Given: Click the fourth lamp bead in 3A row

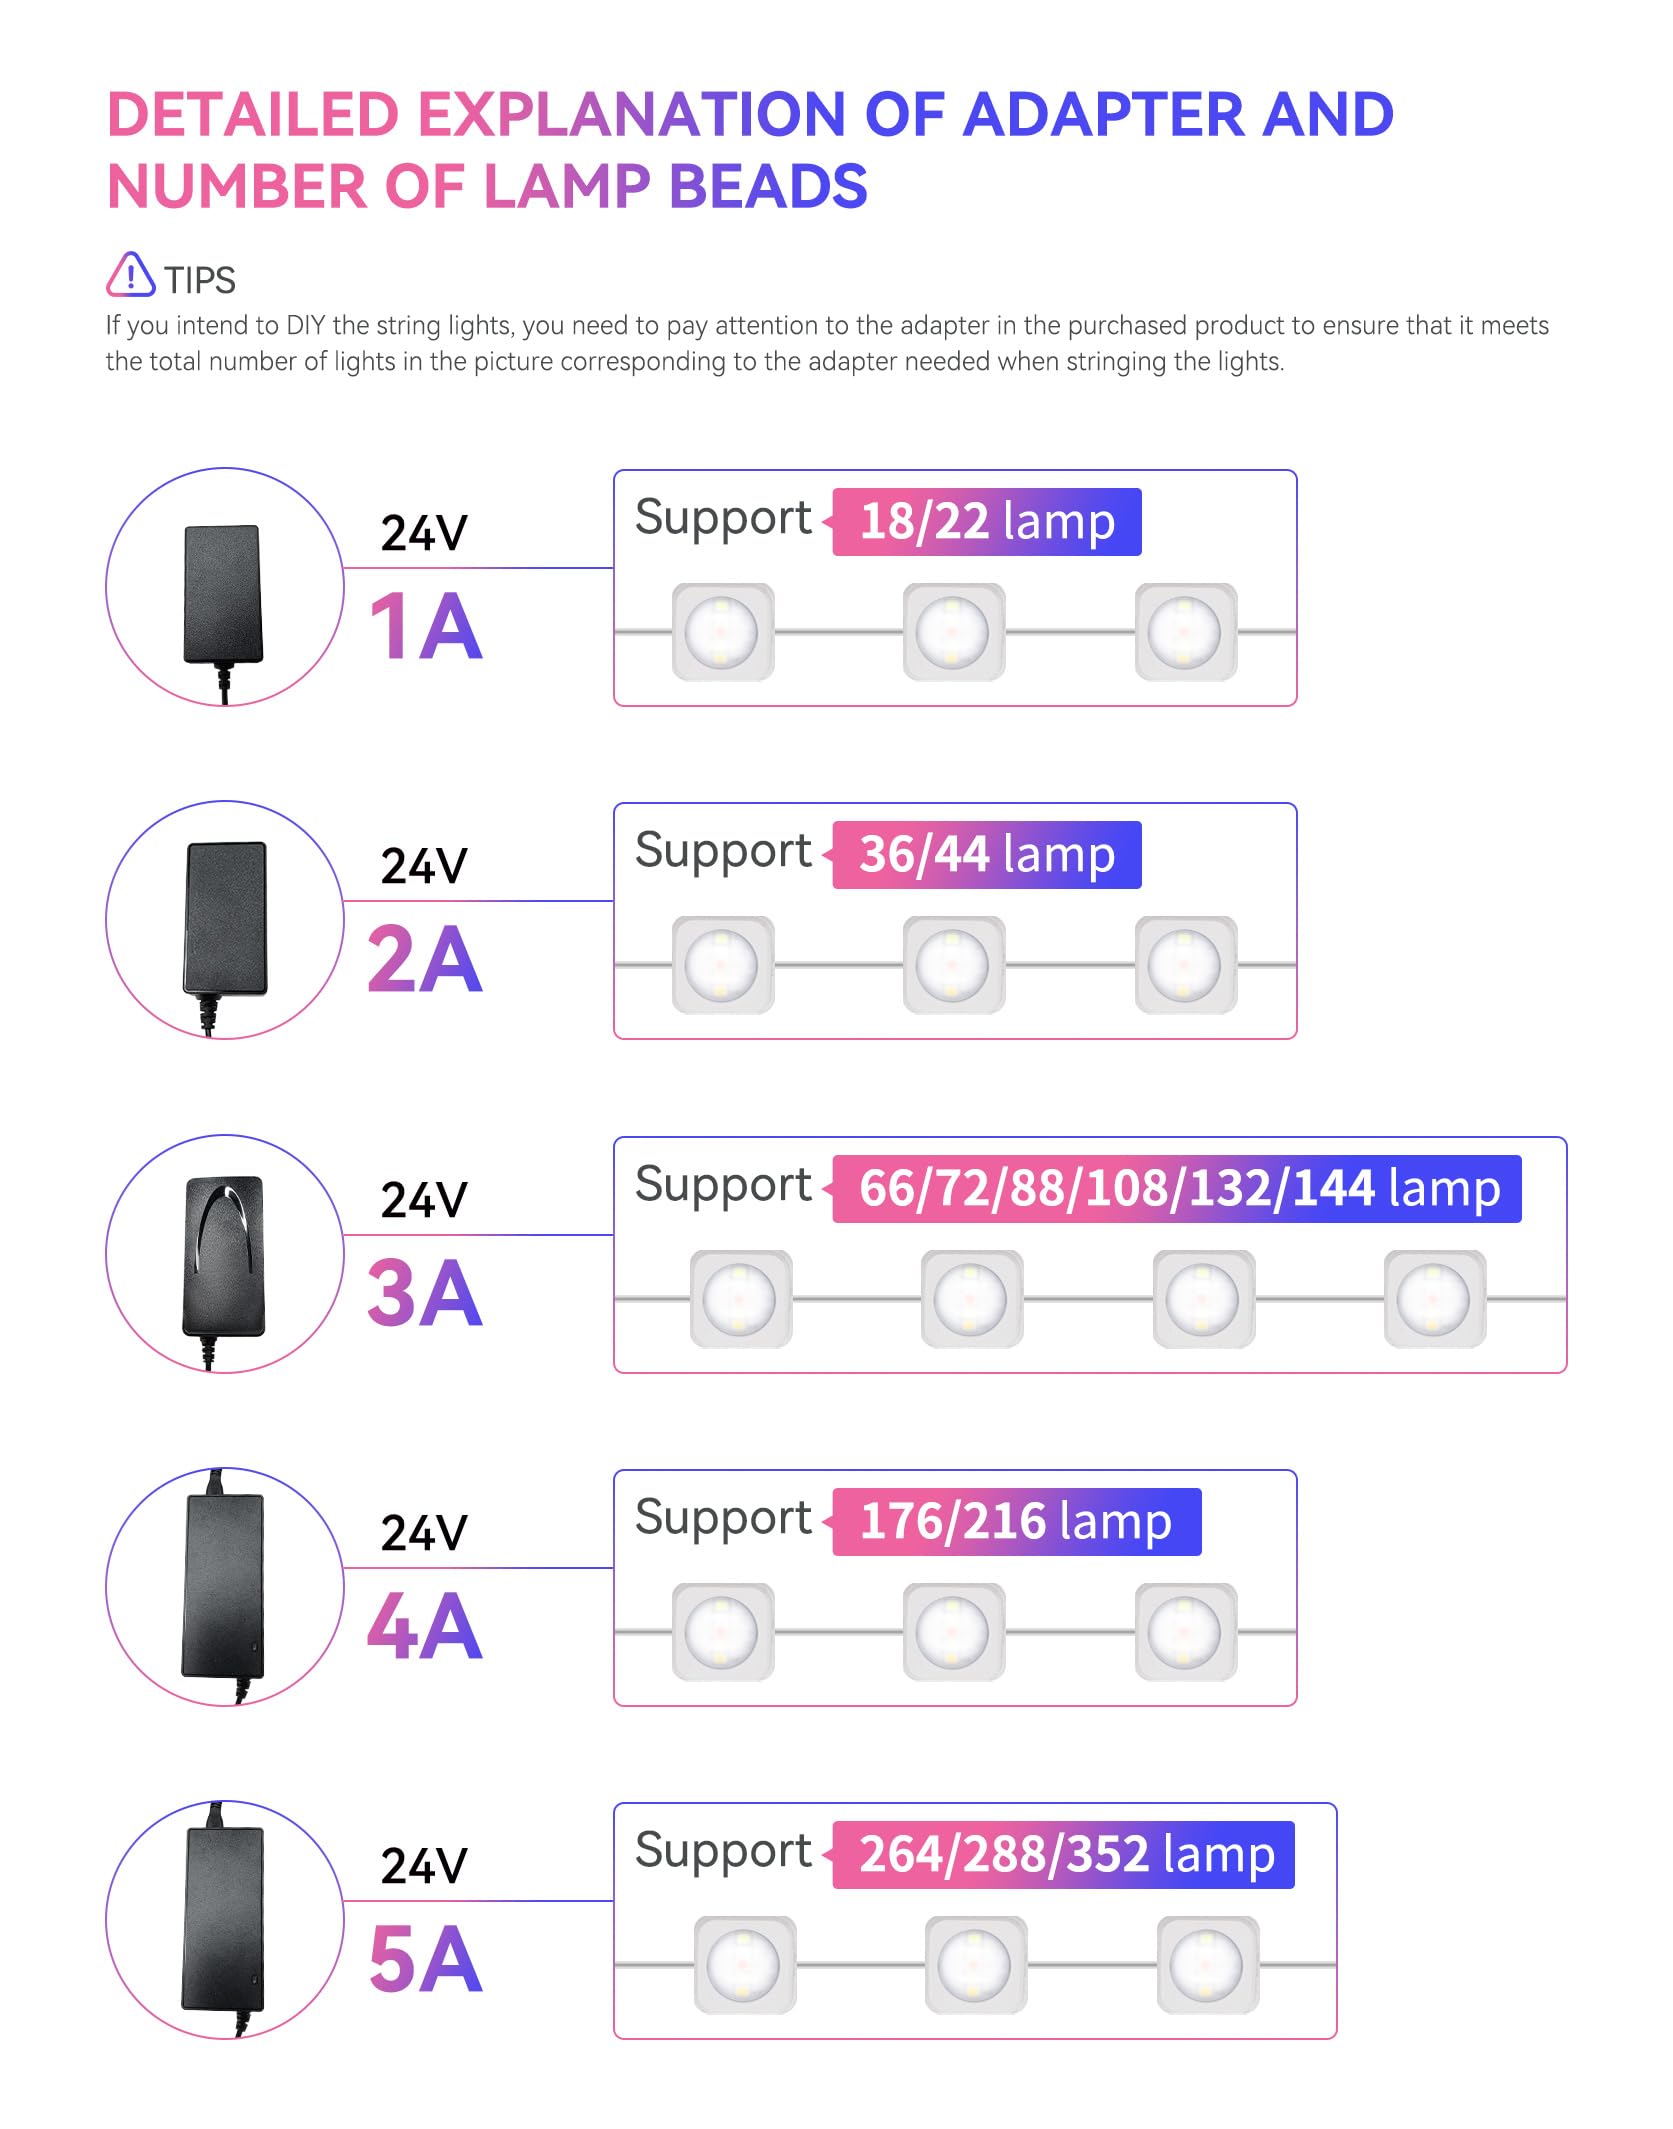Looking at the screenshot, I should coord(1435,1299).
